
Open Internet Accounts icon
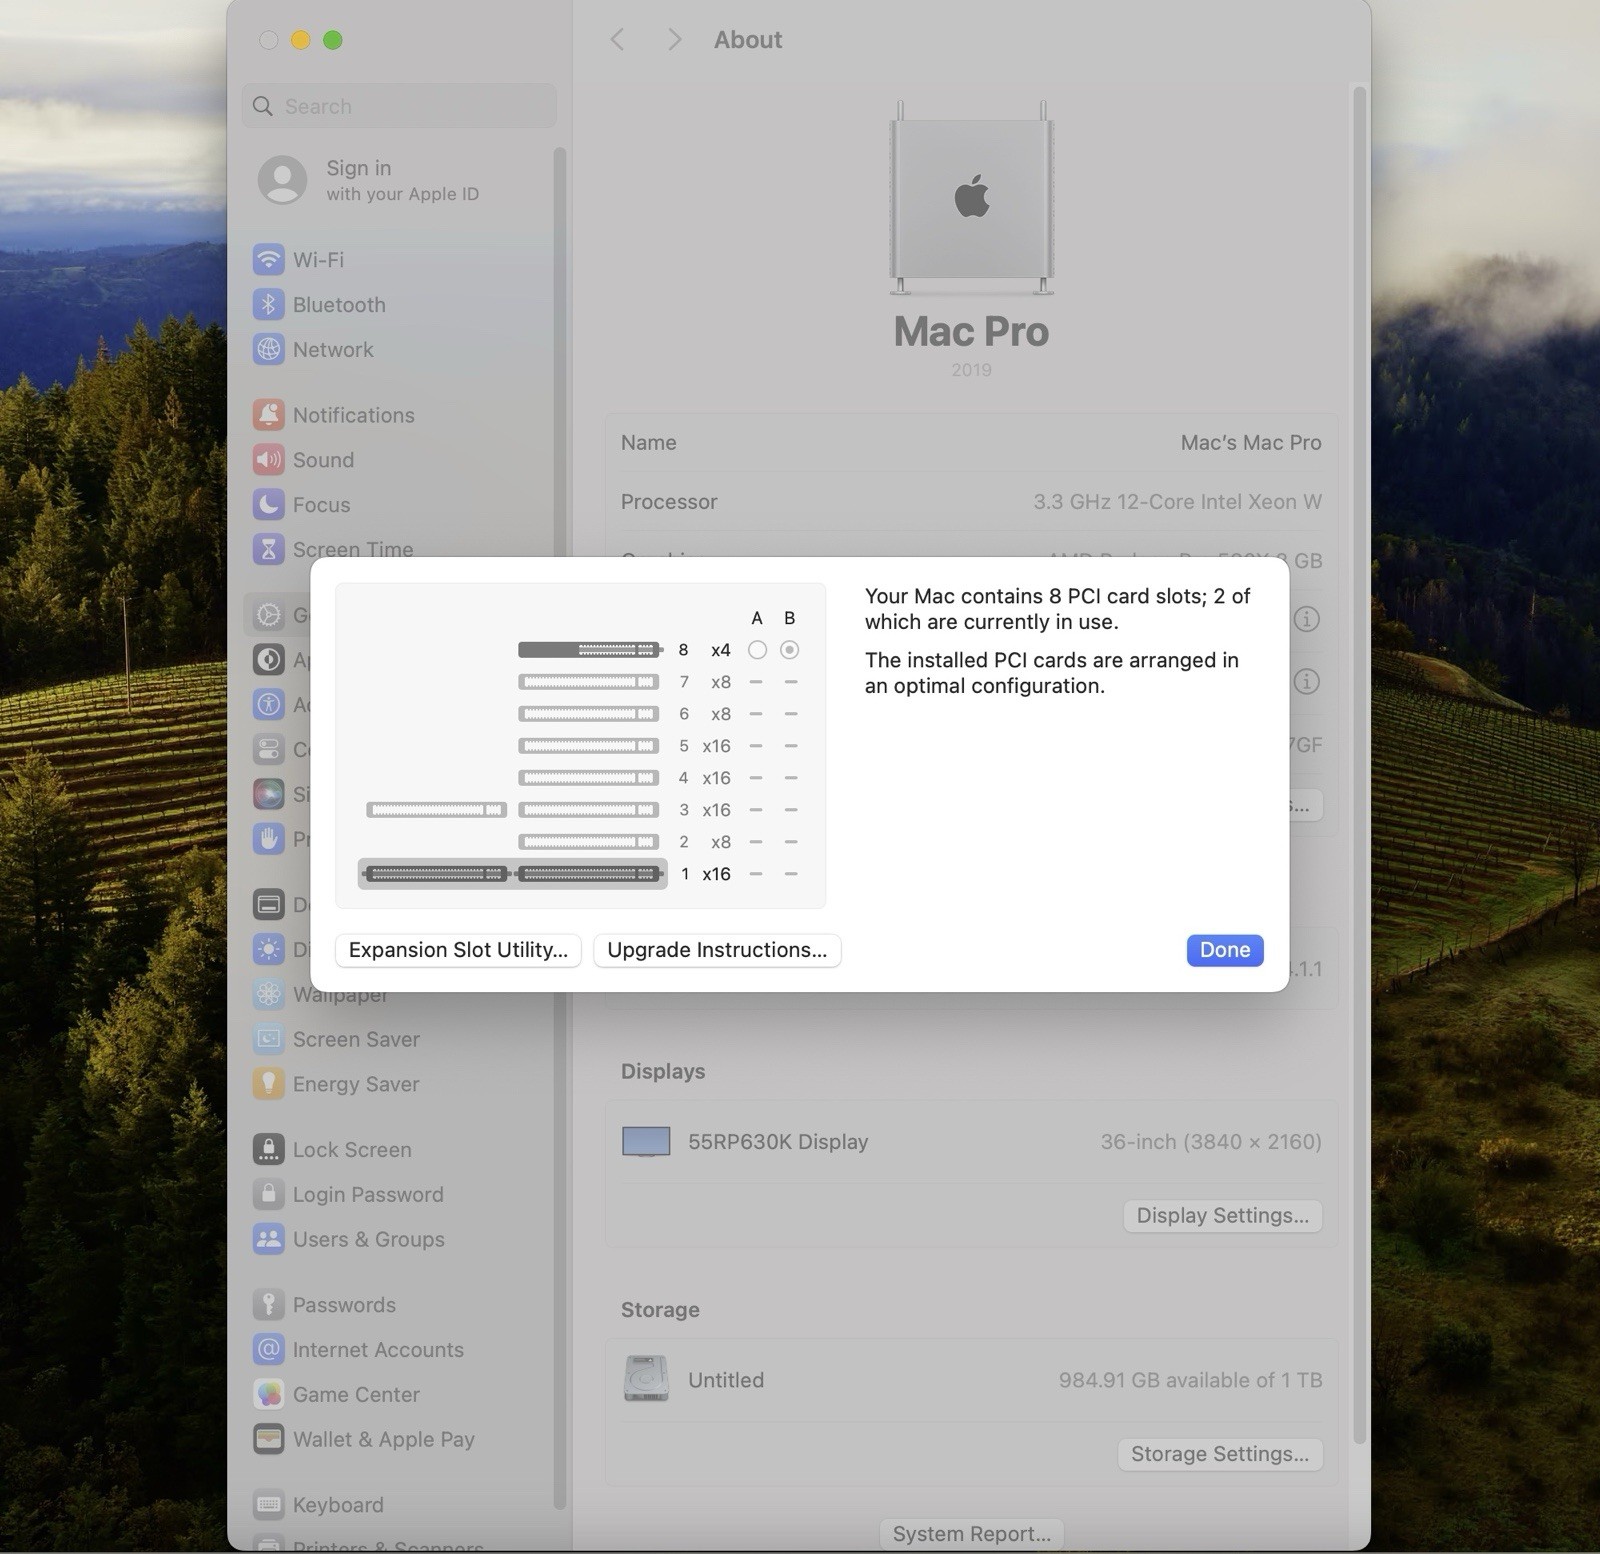(268, 1350)
